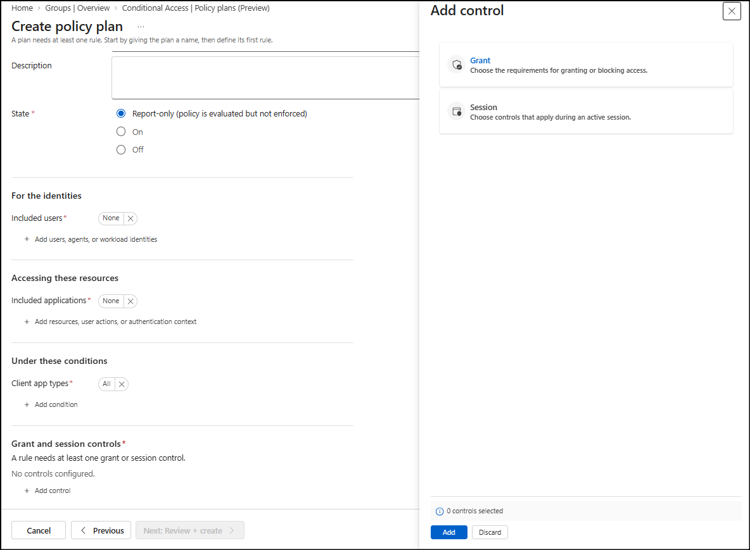Click the Add control link
Screen dimensions: 750x550
[x=53, y=491]
